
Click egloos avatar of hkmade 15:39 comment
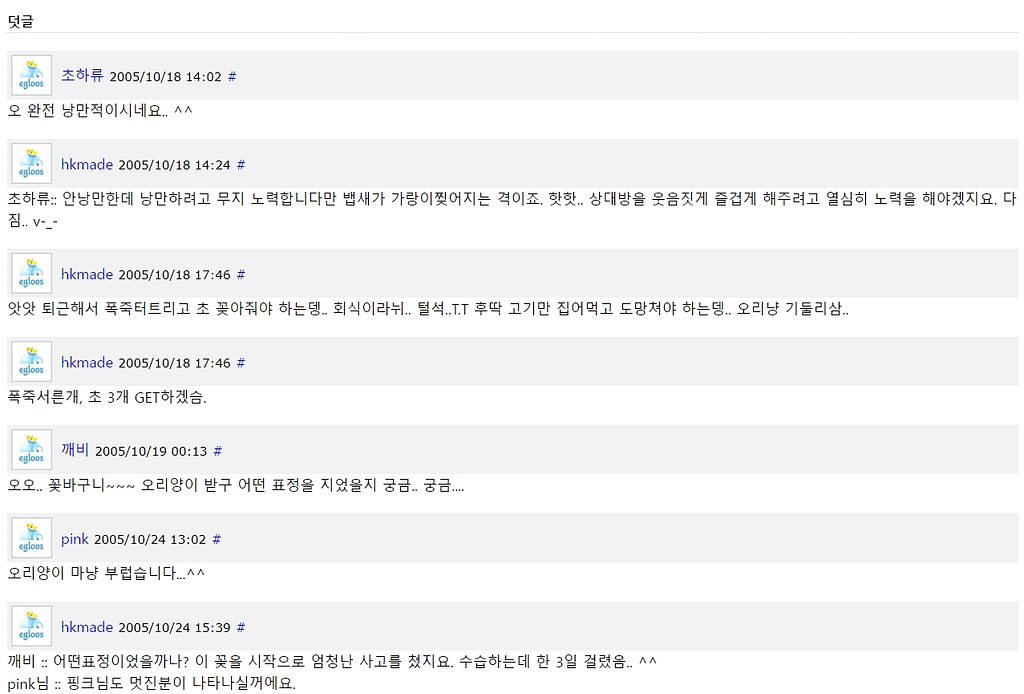[x=31, y=626]
